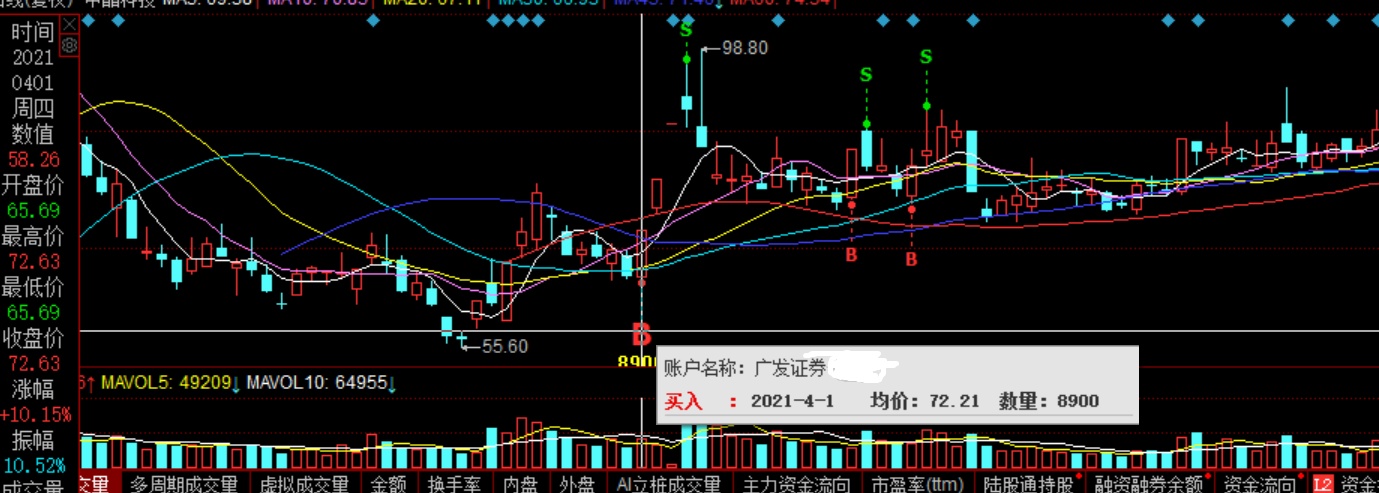
Task: Switch to the 多周期成交量 tab
Action: point(183,484)
